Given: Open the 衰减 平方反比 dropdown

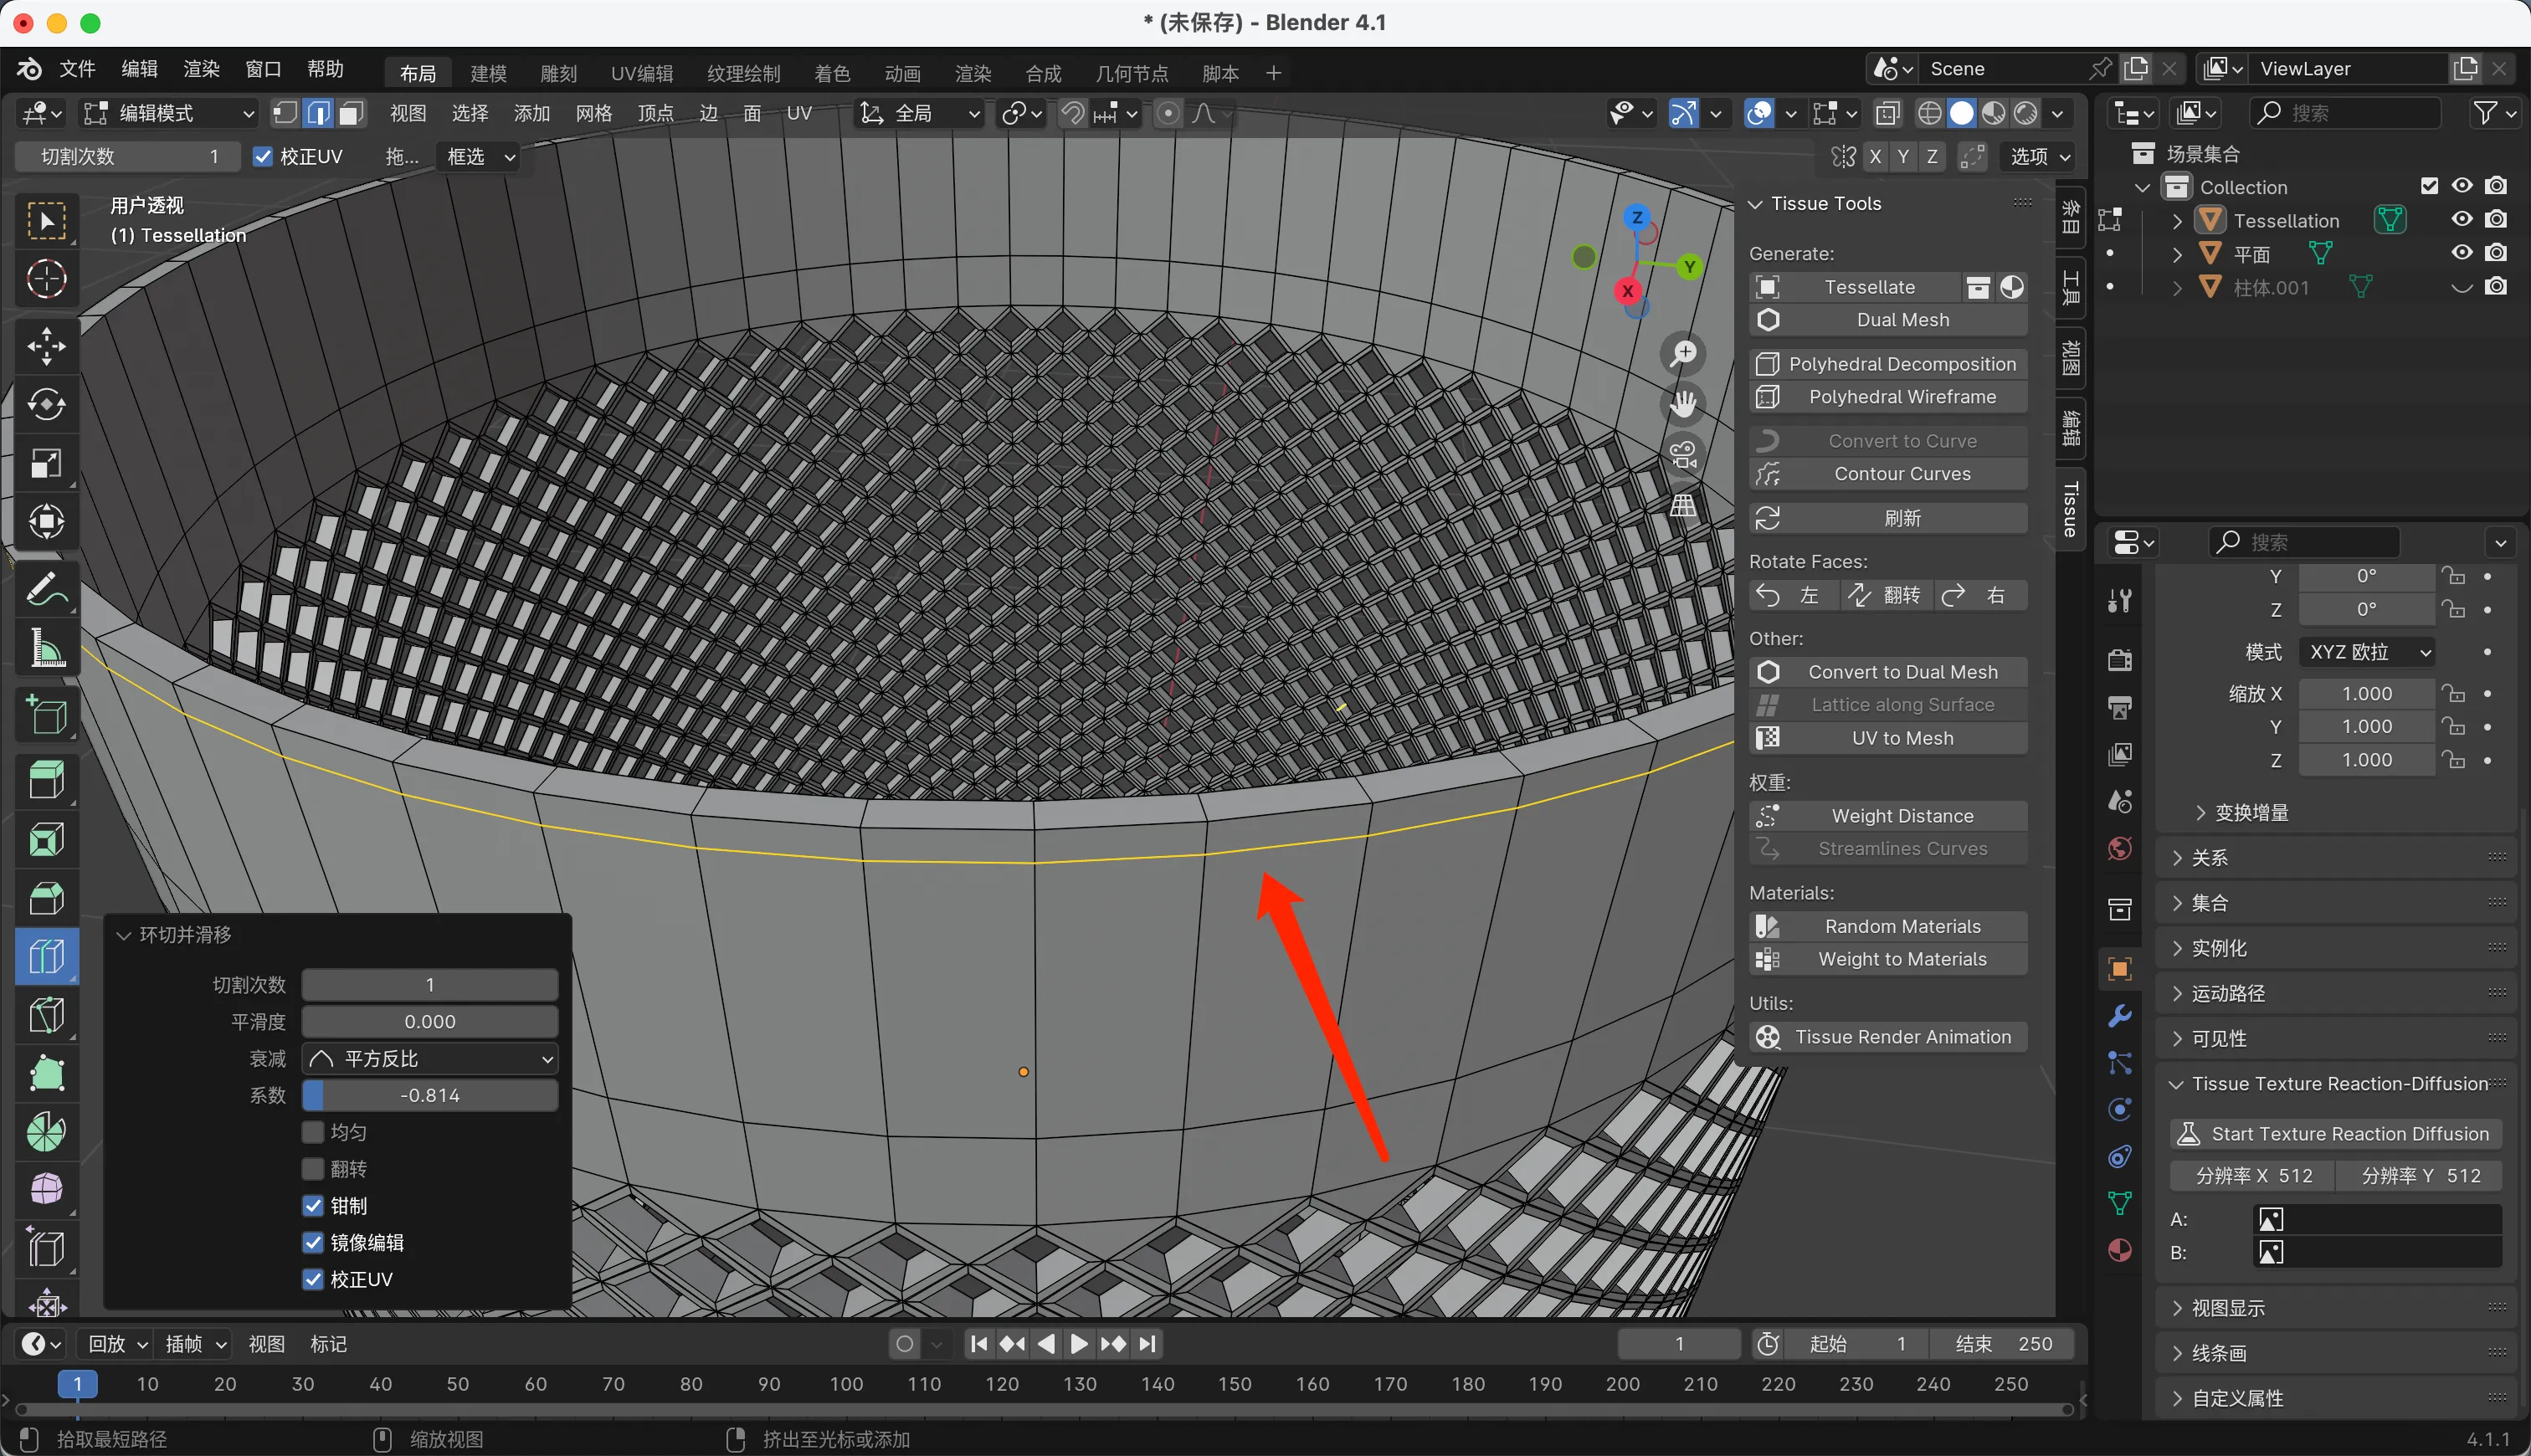Looking at the screenshot, I should click(x=430, y=1058).
